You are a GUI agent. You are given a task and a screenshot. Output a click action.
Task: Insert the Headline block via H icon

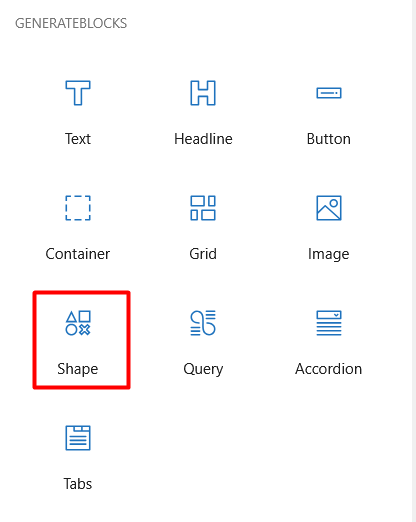click(x=203, y=93)
